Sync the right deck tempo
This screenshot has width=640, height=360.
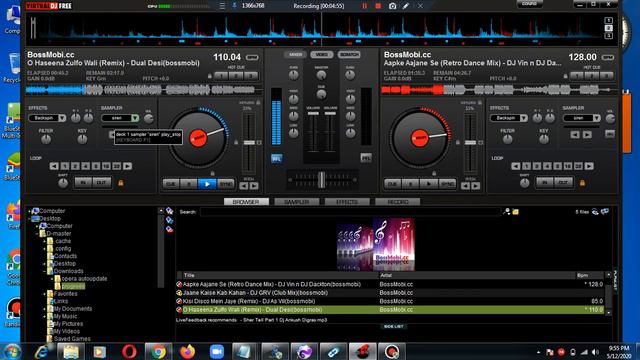tap(447, 184)
